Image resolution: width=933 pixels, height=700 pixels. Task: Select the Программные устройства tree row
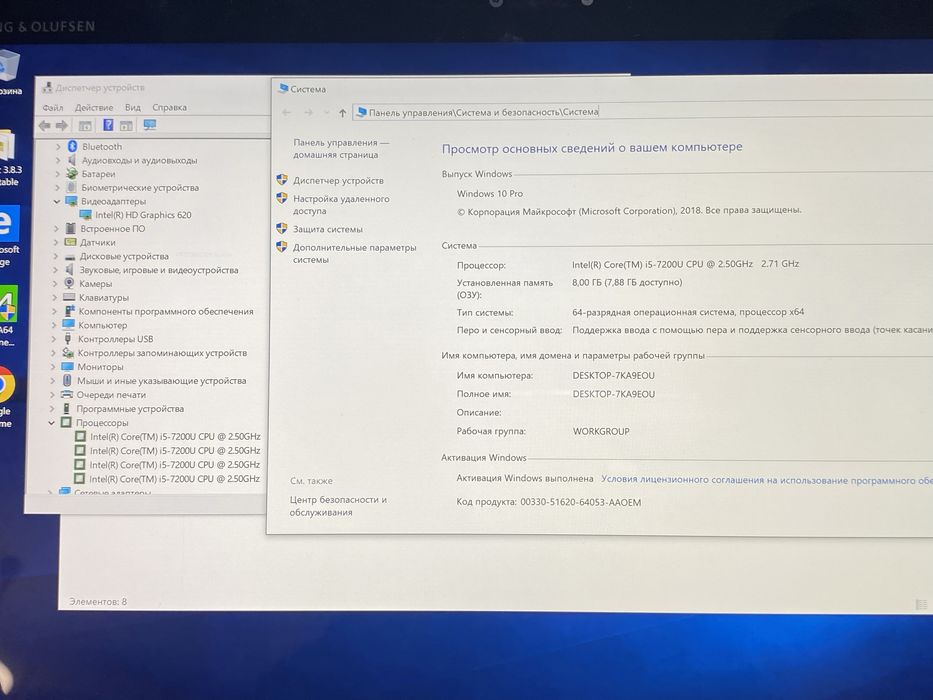(130, 409)
